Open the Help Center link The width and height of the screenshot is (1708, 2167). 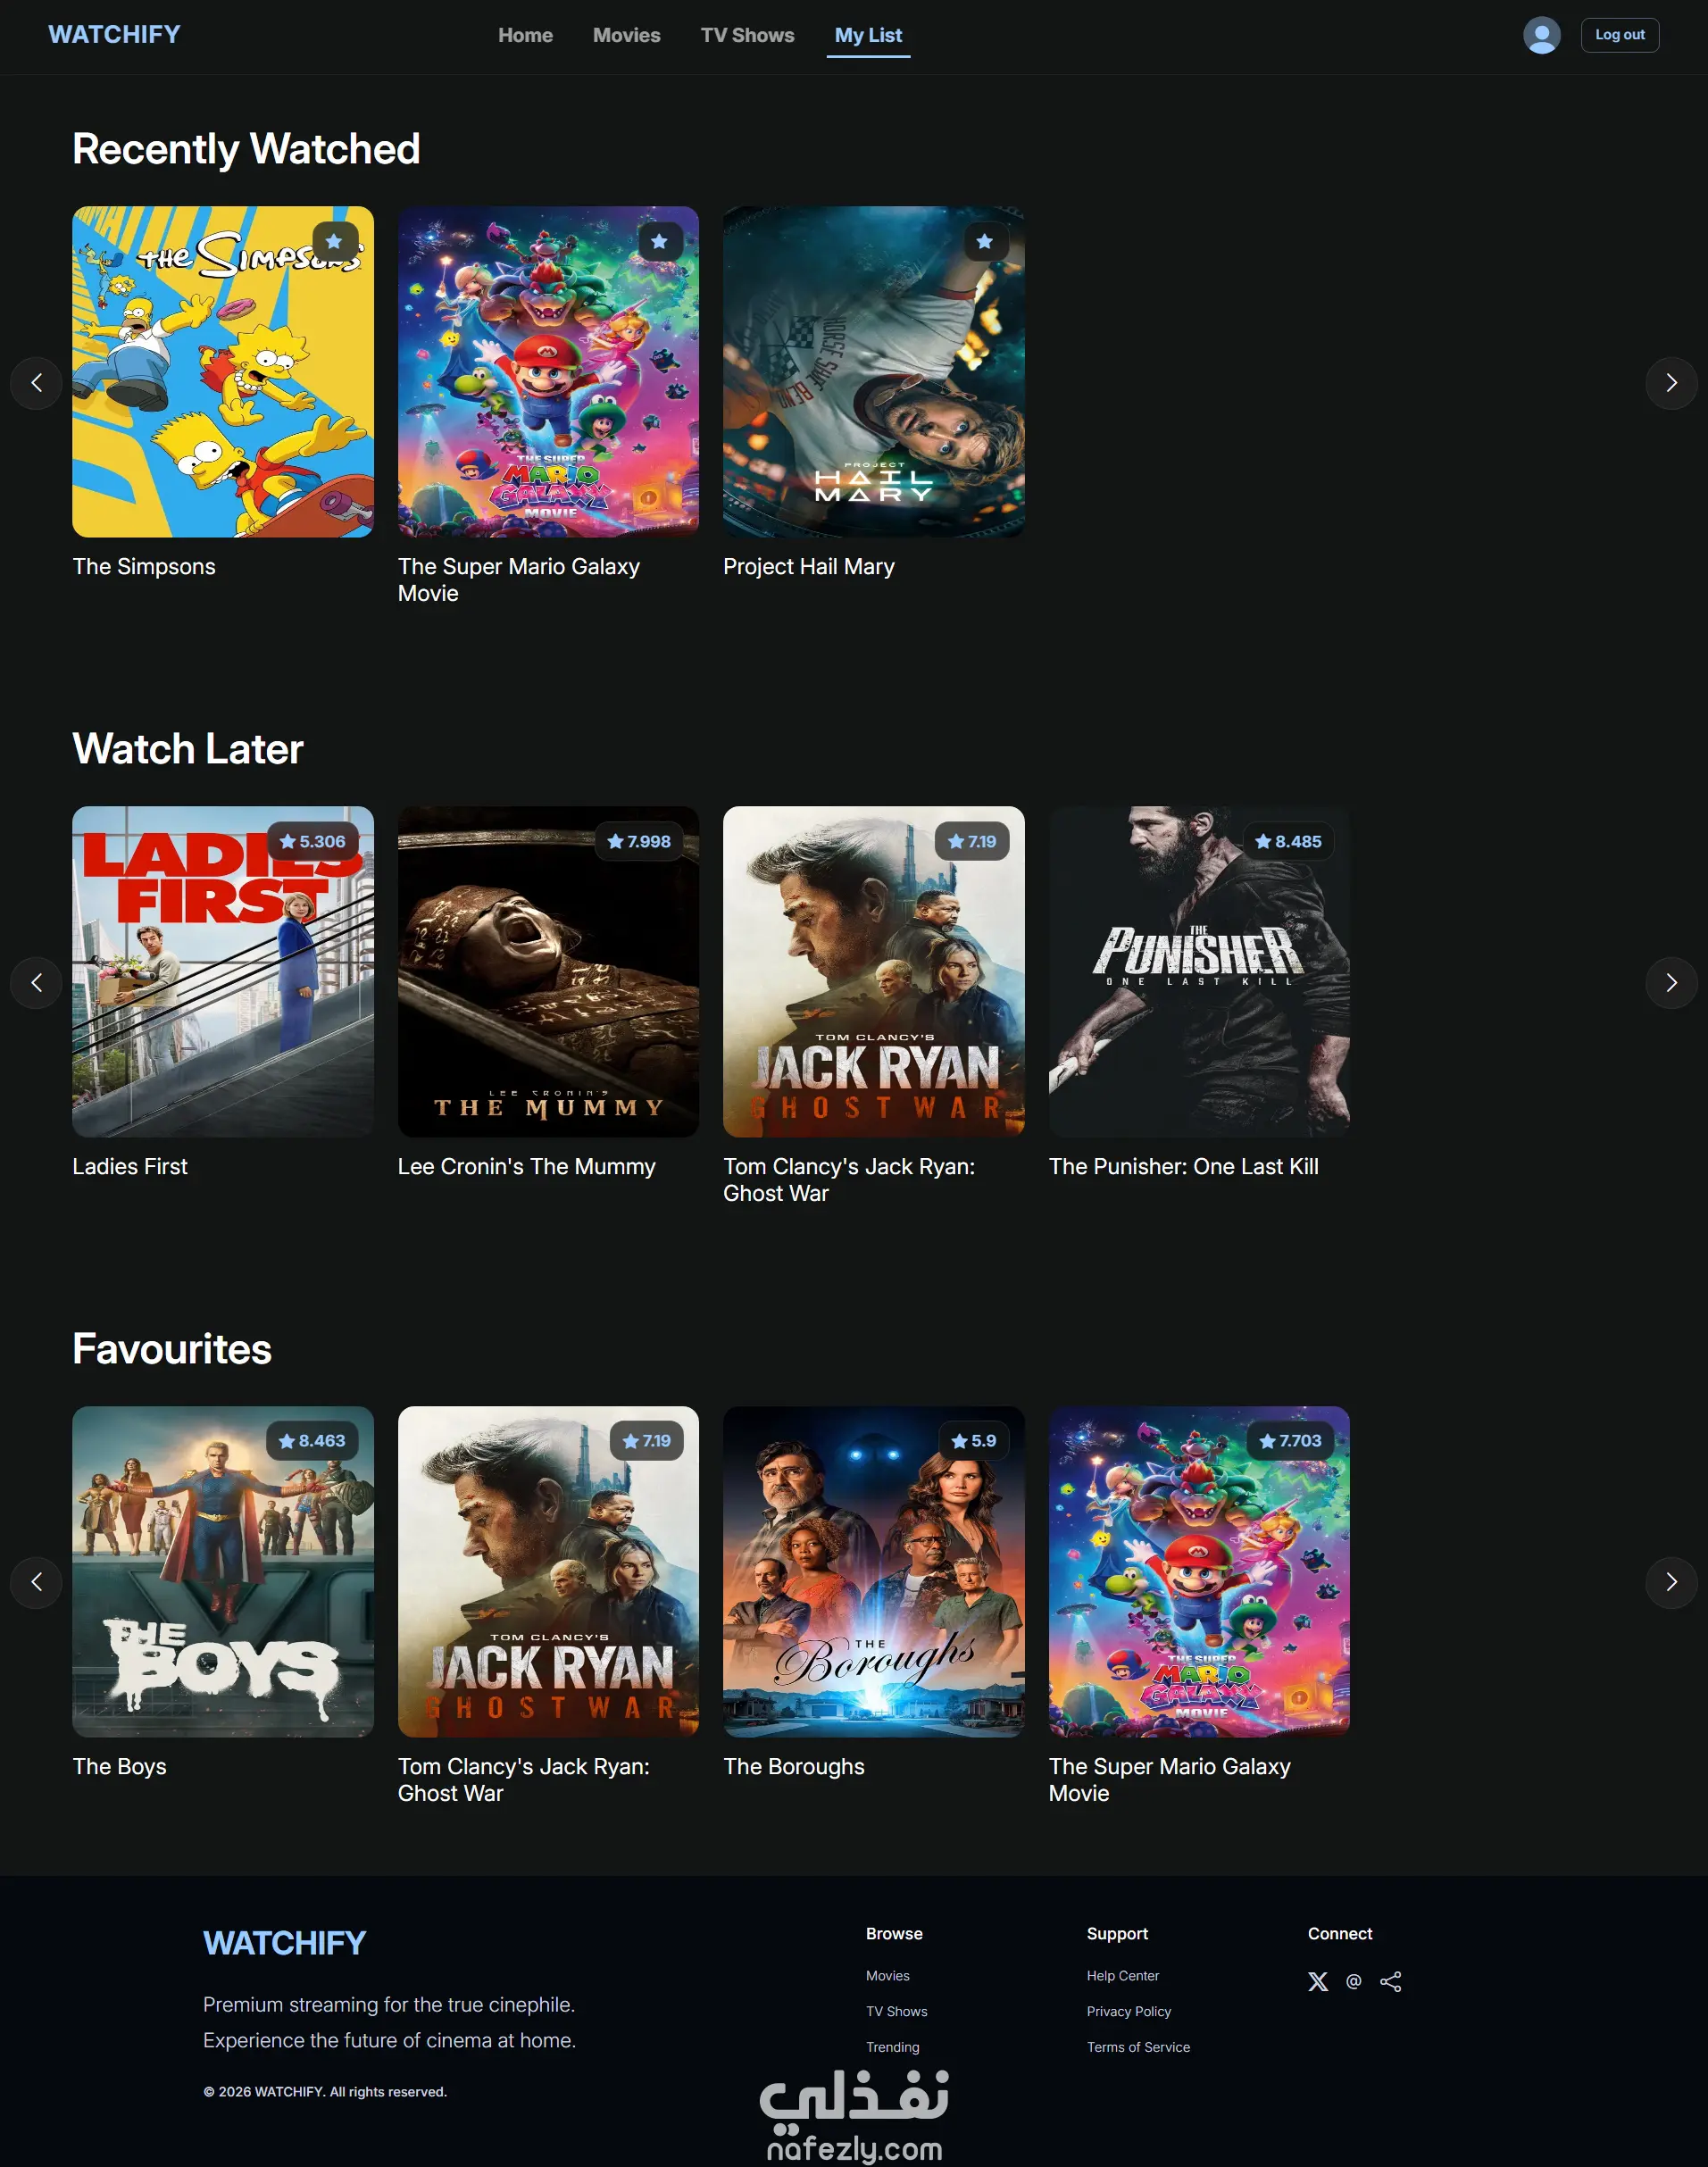(x=1123, y=1976)
